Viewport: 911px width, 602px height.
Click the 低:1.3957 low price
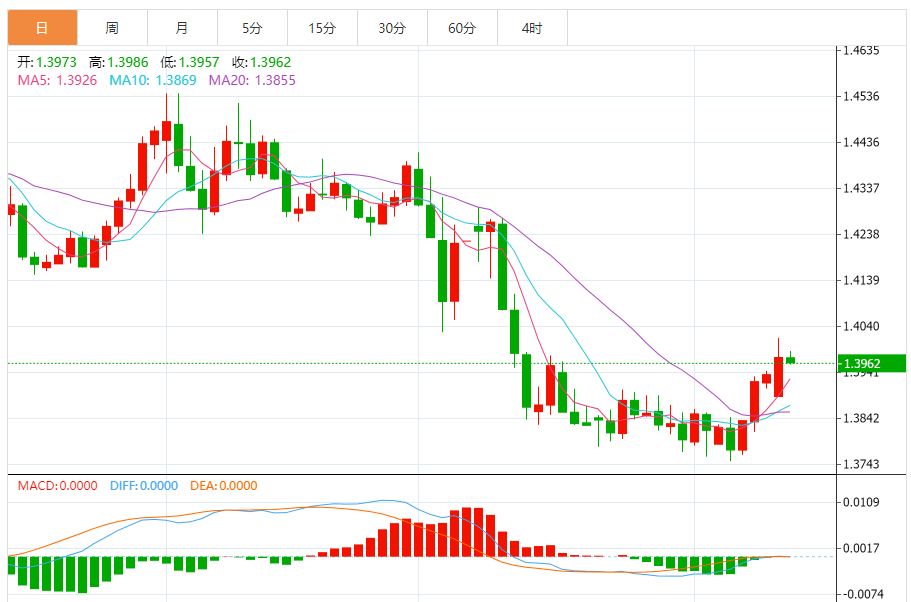[190, 62]
